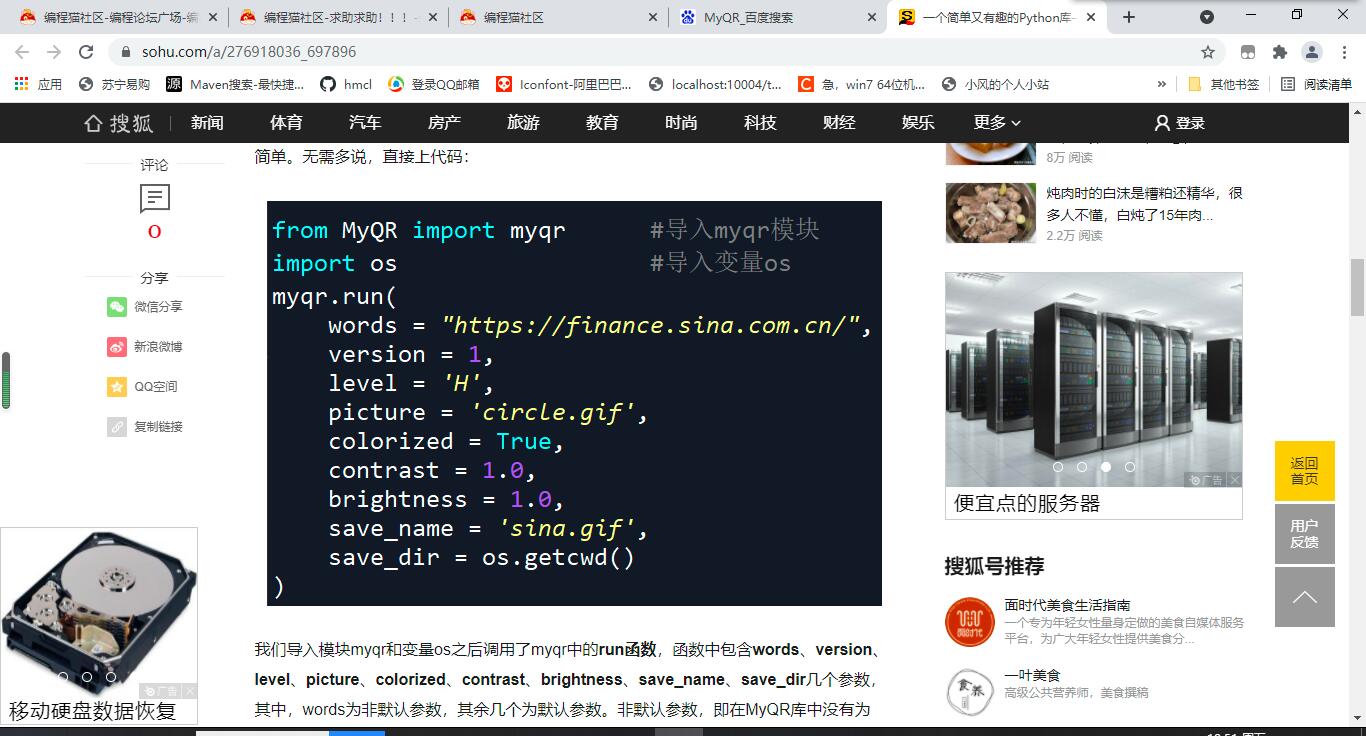Open the Chrome extensions puzzle menu
Image resolution: width=1366 pixels, height=736 pixels.
point(1279,52)
